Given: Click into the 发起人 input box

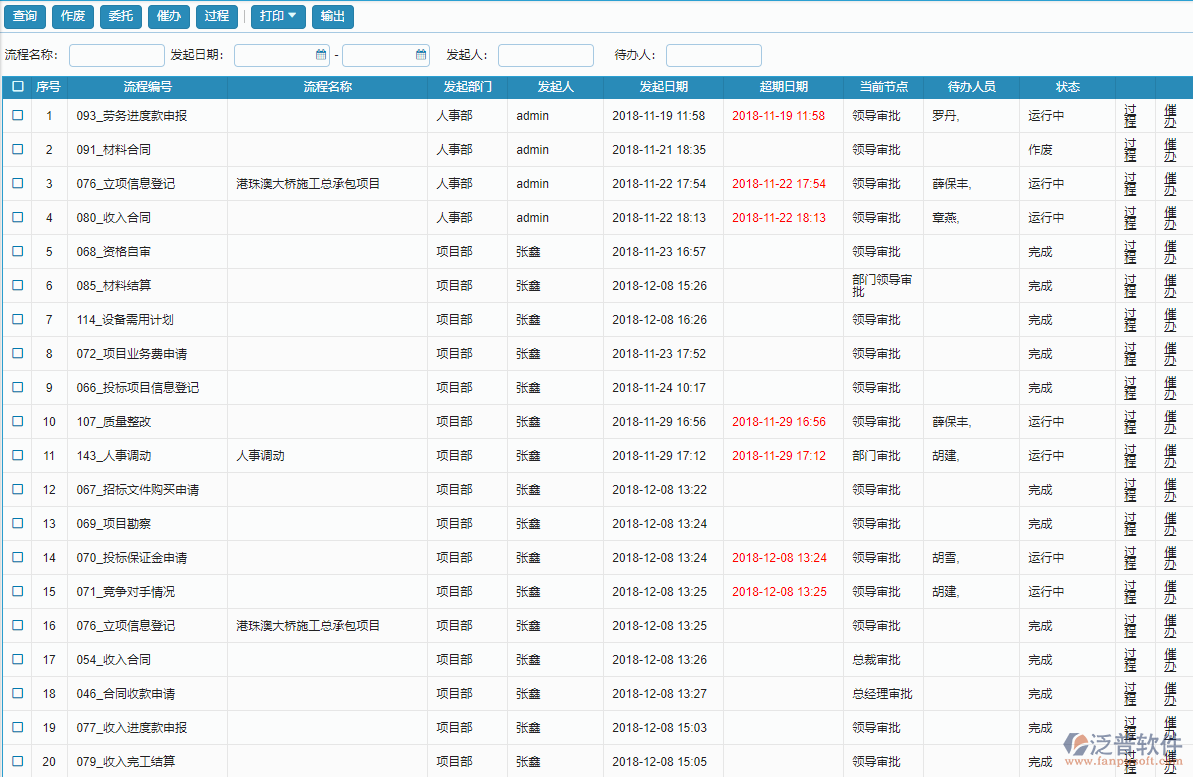Looking at the screenshot, I should coord(545,56).
